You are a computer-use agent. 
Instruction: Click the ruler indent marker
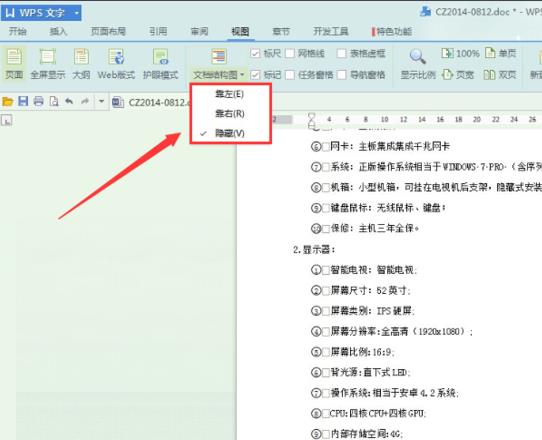pyautogui.click(x=312, y=120)
